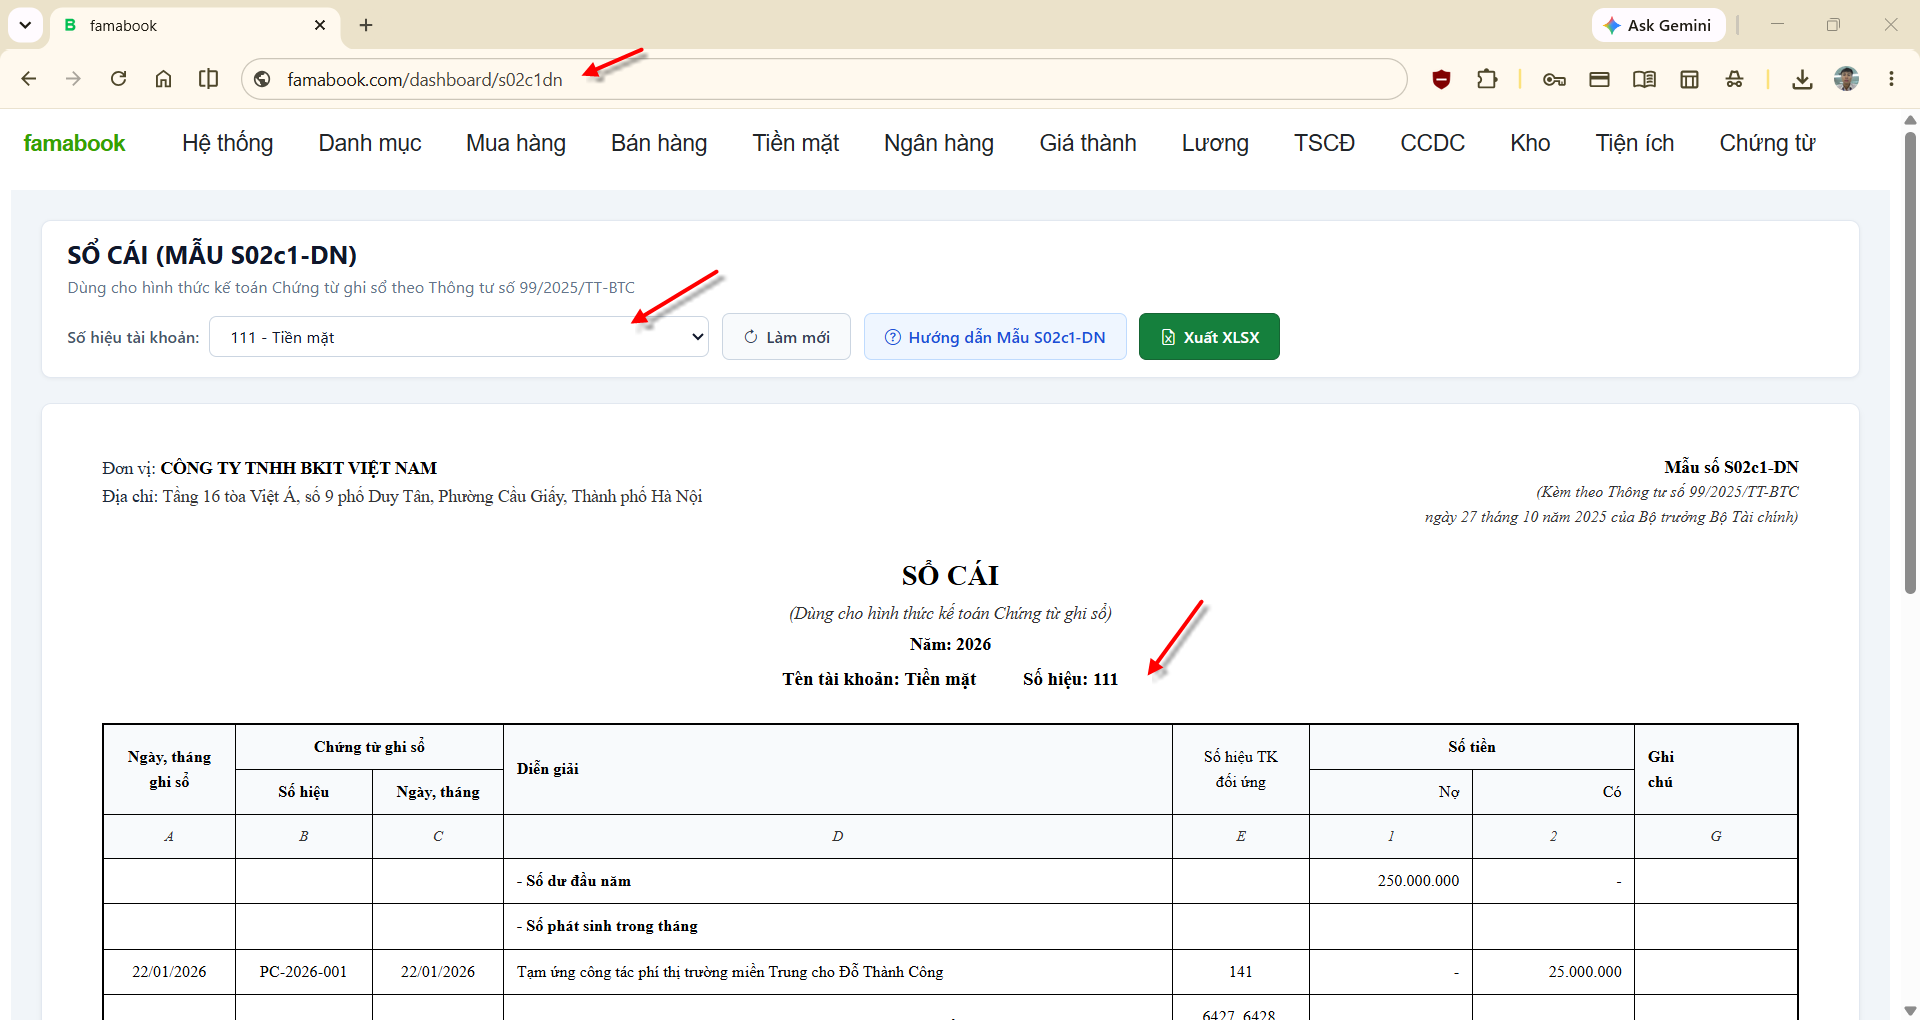Screen dimensions: 1920x1020
Task: Go forward in browser history
Action: (x=73, y=79)
